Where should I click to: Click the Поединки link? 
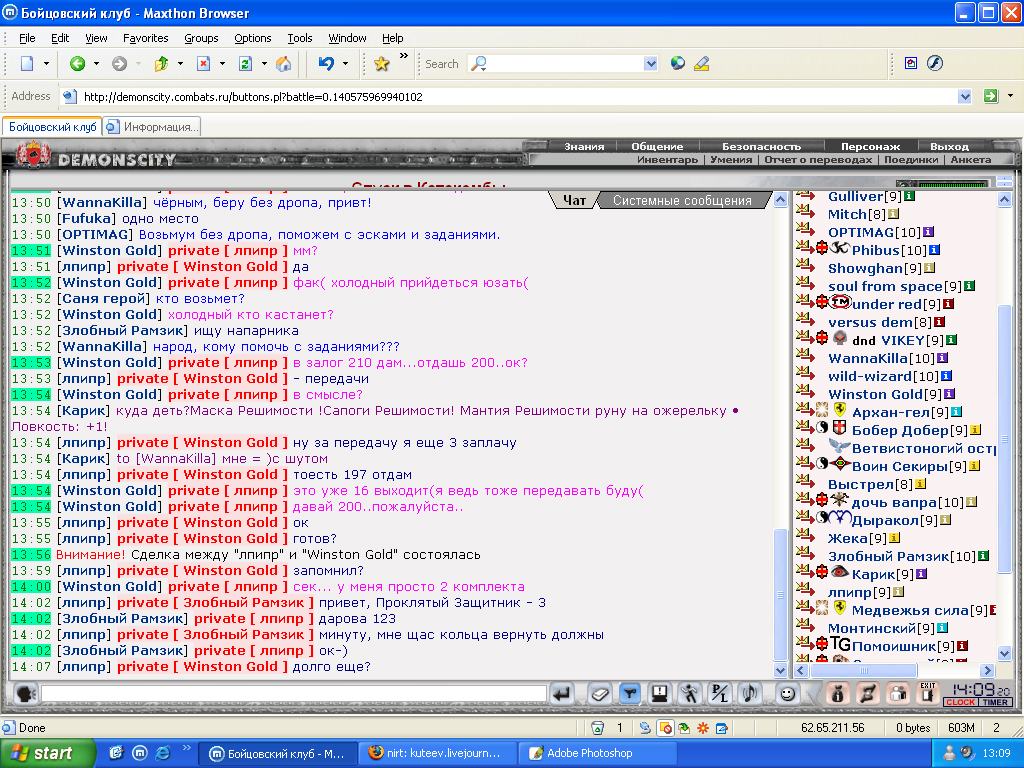(x=911, y=159)
